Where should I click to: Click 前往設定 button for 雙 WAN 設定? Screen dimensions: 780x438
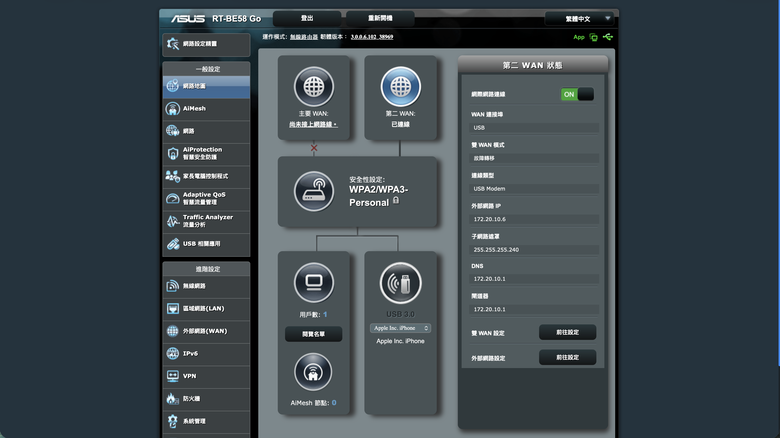click(568, 332)
